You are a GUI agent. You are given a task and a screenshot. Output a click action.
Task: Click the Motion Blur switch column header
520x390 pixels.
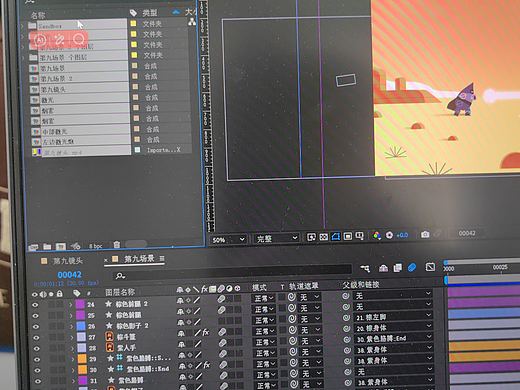[x=221, y=289]
